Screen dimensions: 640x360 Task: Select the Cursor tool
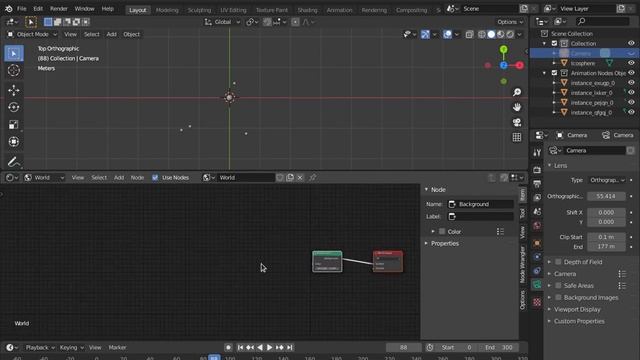click(14, 70)
